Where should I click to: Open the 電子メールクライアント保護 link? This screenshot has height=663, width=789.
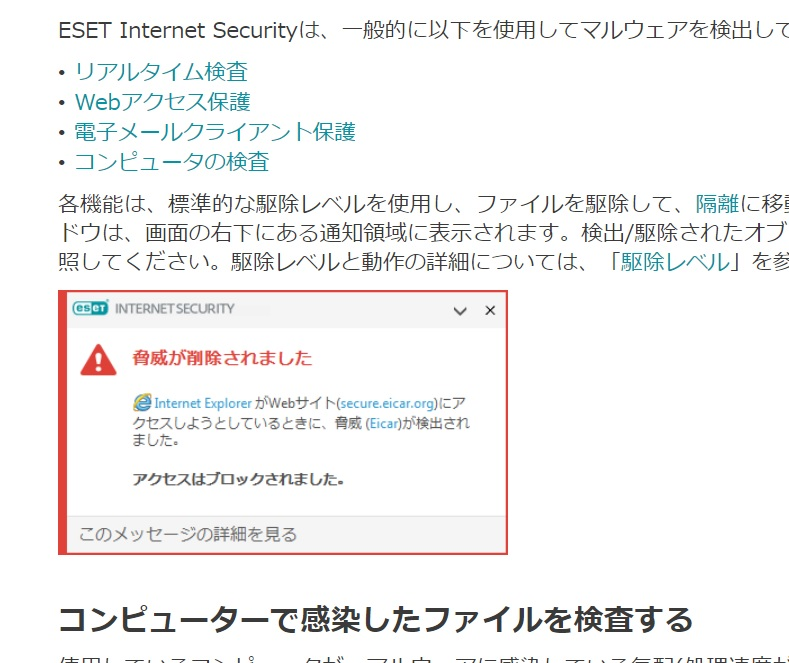point(215,132)
